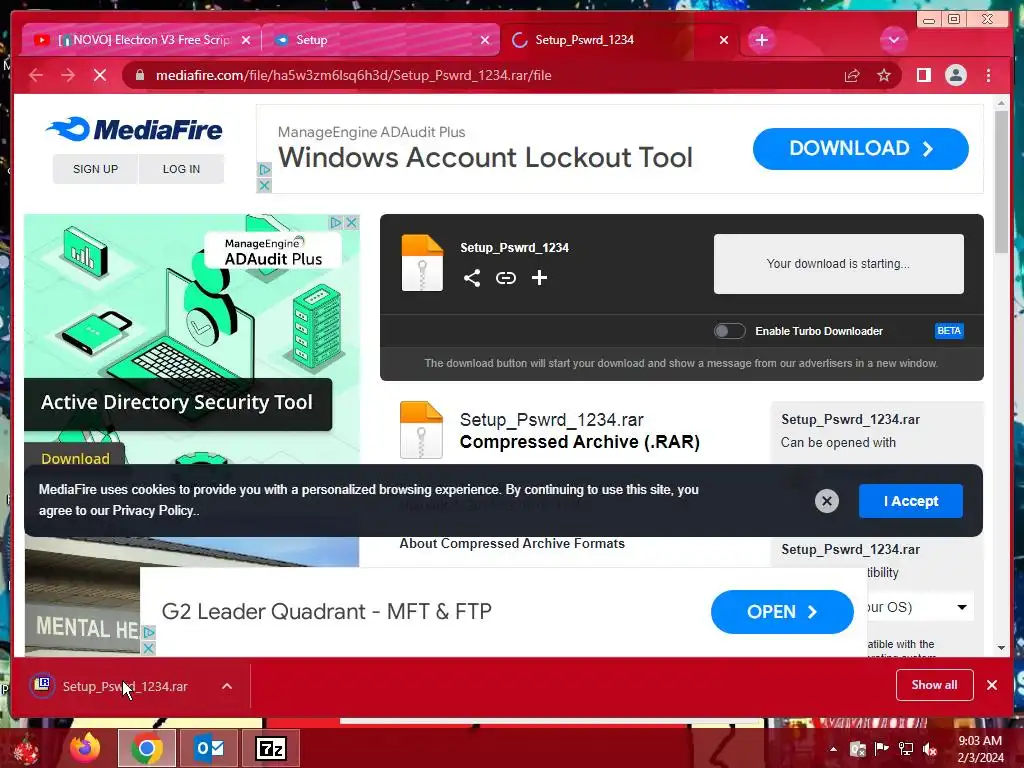
Task: Bookmark this page with the star icon
Action: (884, 76)
